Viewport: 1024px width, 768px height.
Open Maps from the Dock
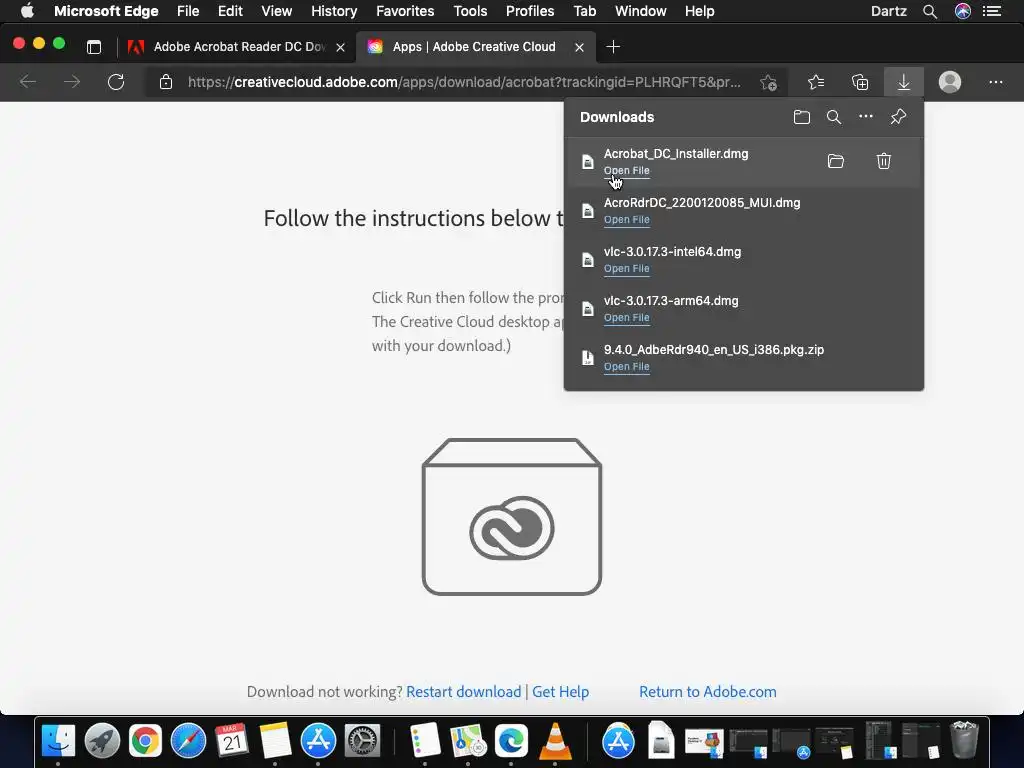click(468, 741)
